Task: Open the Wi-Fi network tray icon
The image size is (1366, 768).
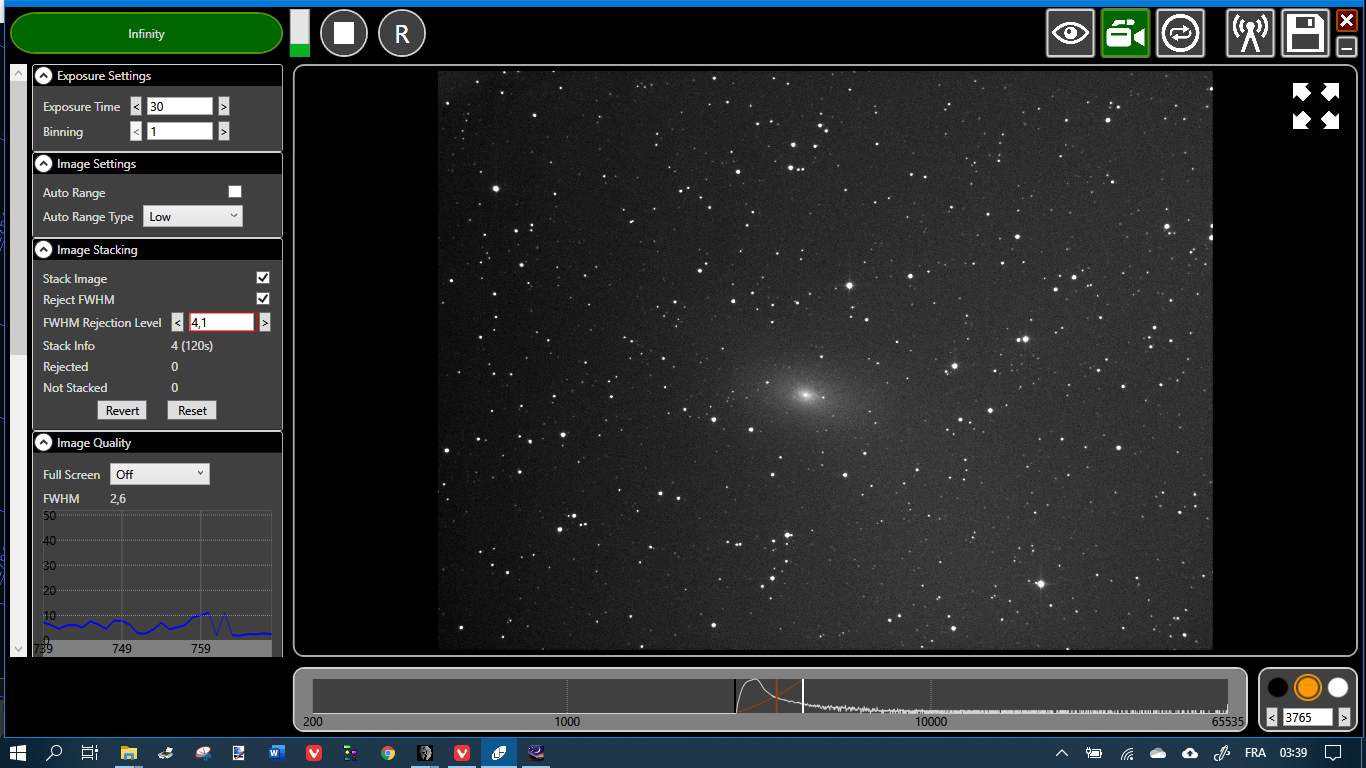Action: click(x=1127, y=753)
